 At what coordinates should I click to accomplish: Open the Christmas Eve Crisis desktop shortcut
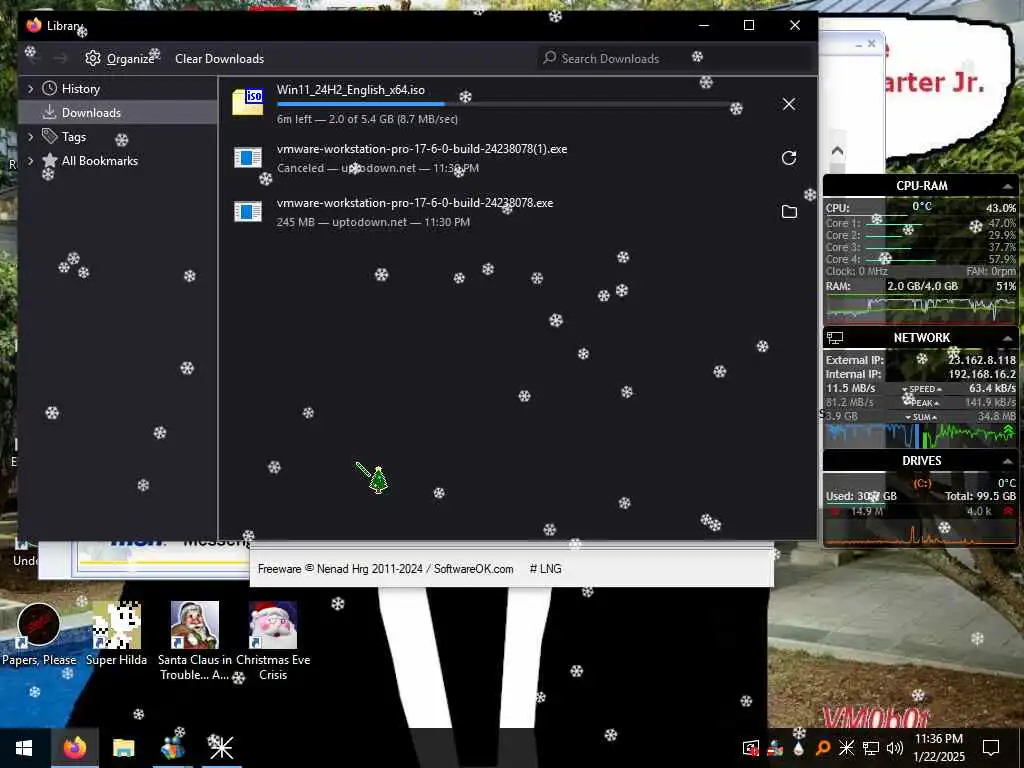point(273,641)
